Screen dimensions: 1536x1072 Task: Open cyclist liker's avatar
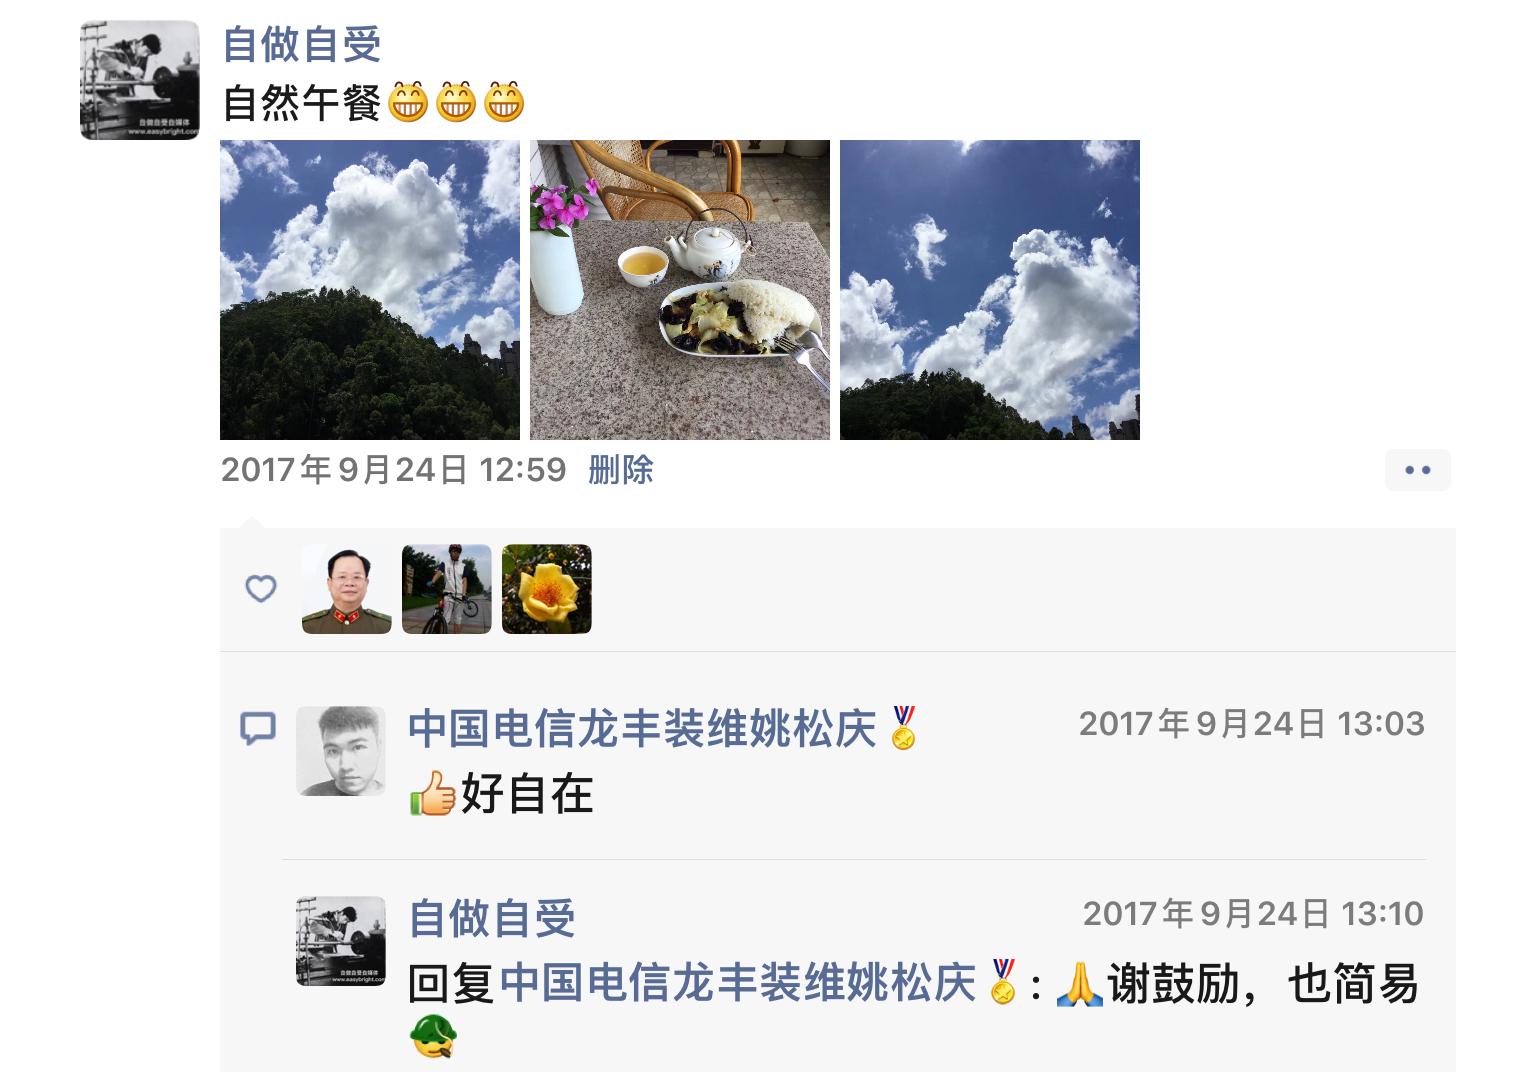447,589
